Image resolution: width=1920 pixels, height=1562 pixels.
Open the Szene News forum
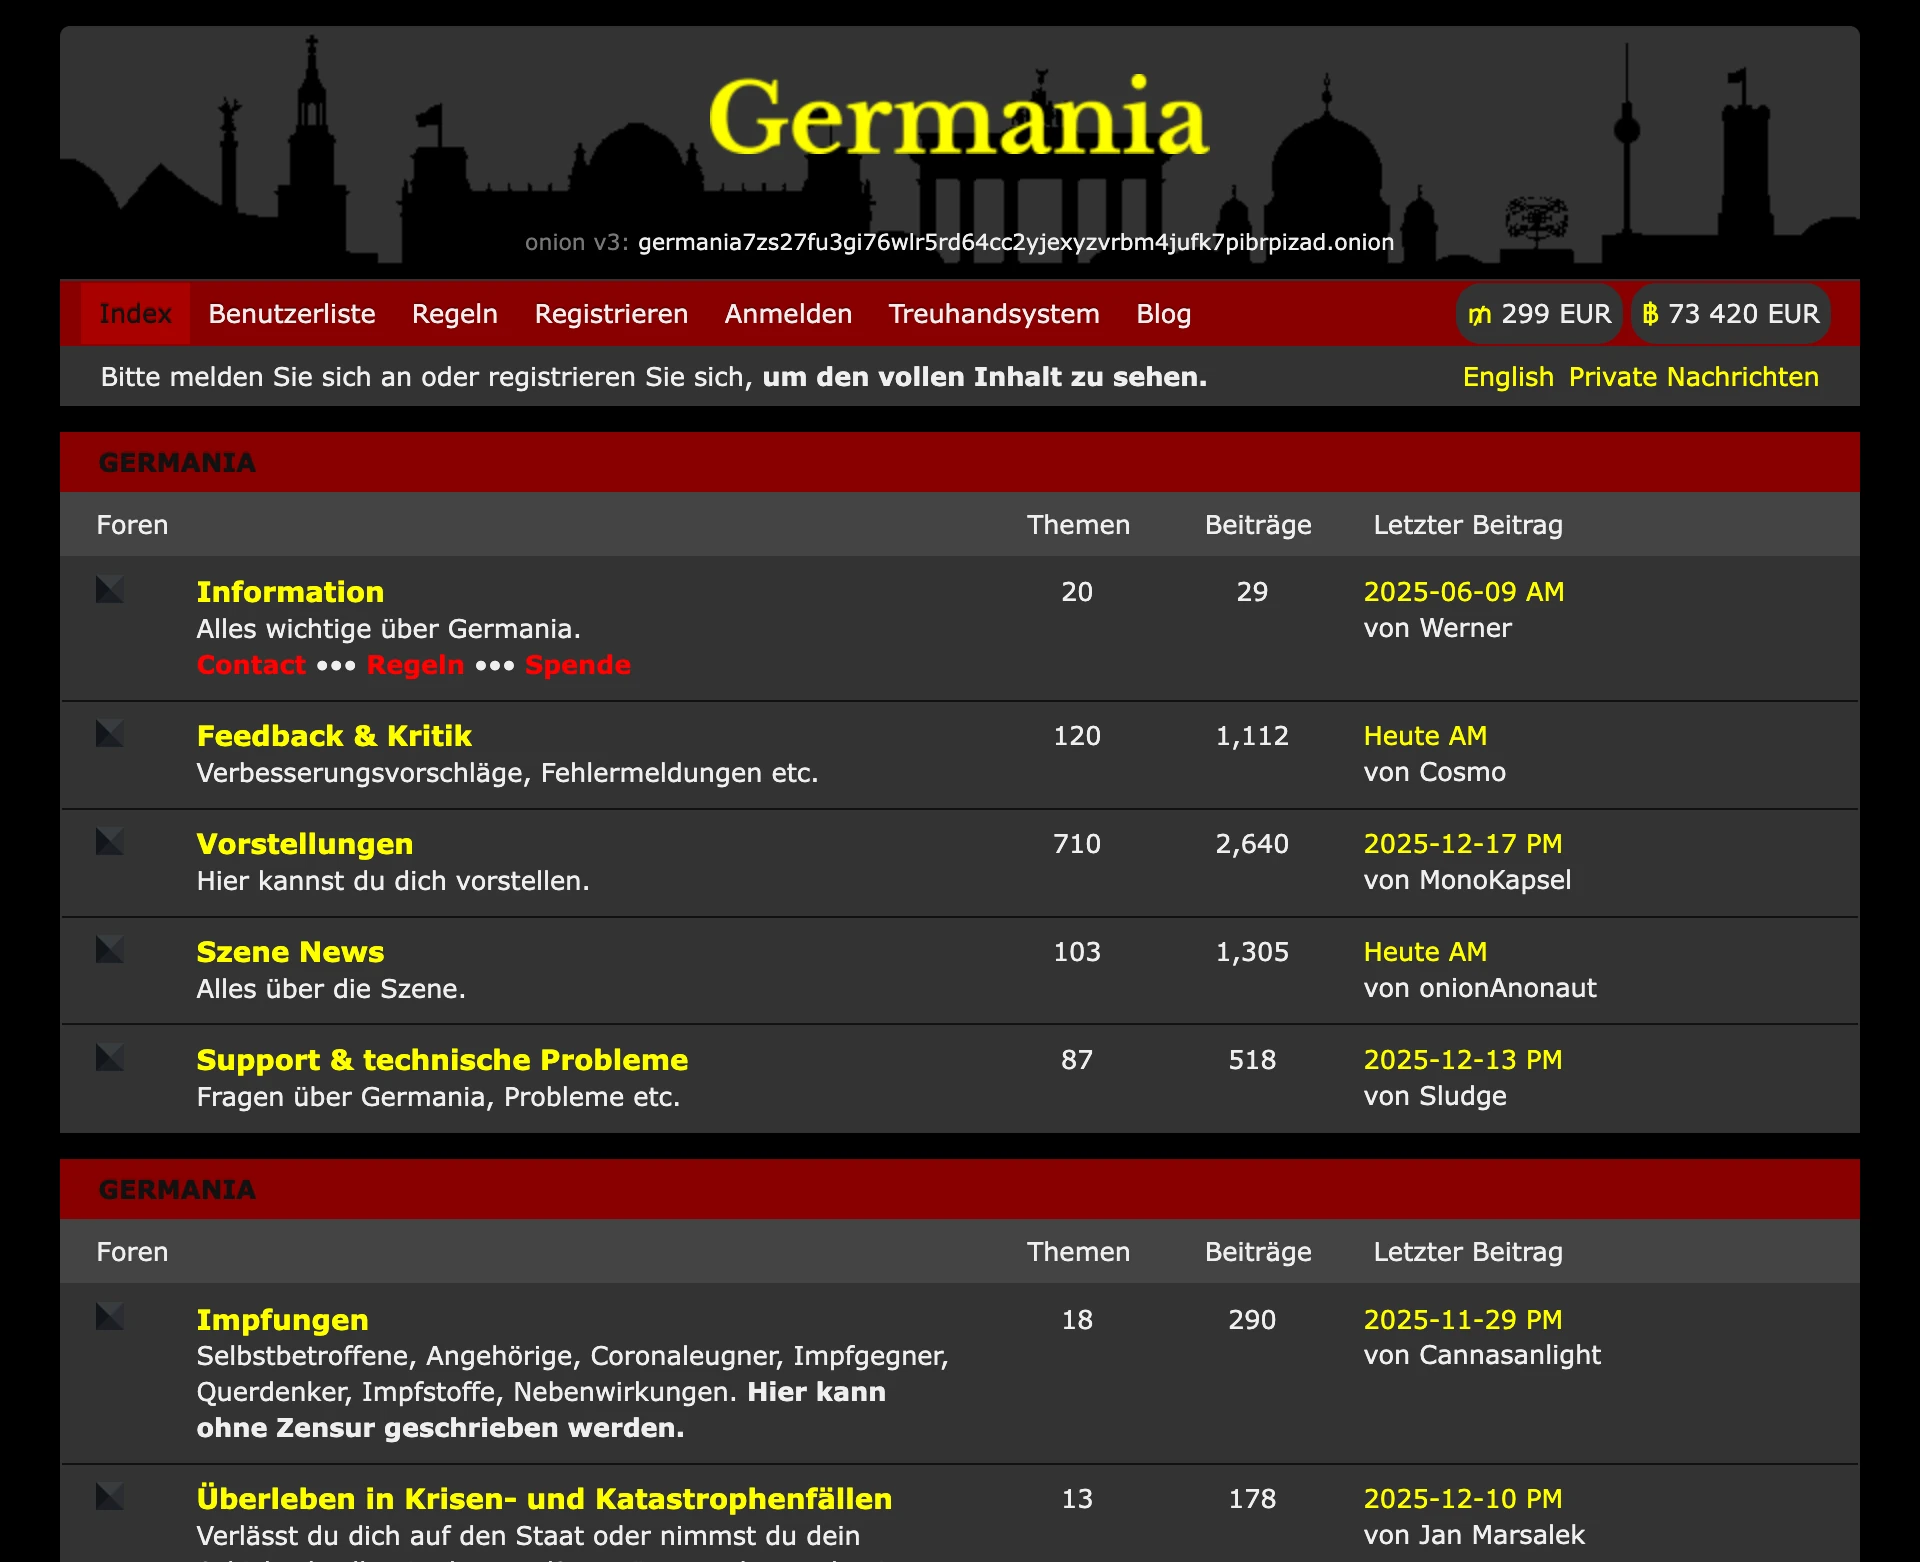pyautogui.click(x=289, y=951)
